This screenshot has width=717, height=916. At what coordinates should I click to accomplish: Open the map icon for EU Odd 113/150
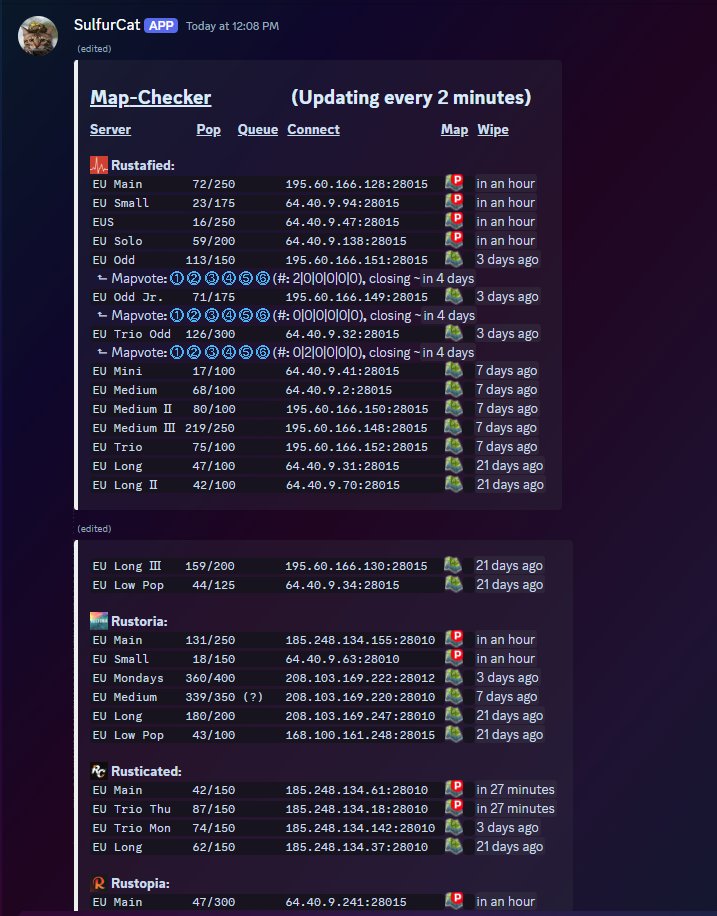[453, 258]
